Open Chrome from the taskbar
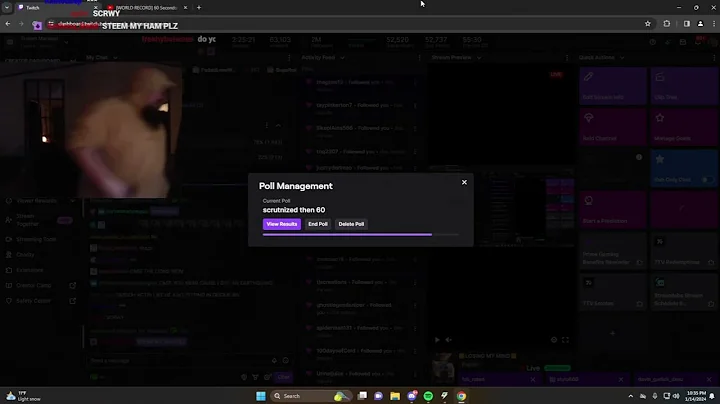Screen dimensions: 720x404 (x=461, y=396)
